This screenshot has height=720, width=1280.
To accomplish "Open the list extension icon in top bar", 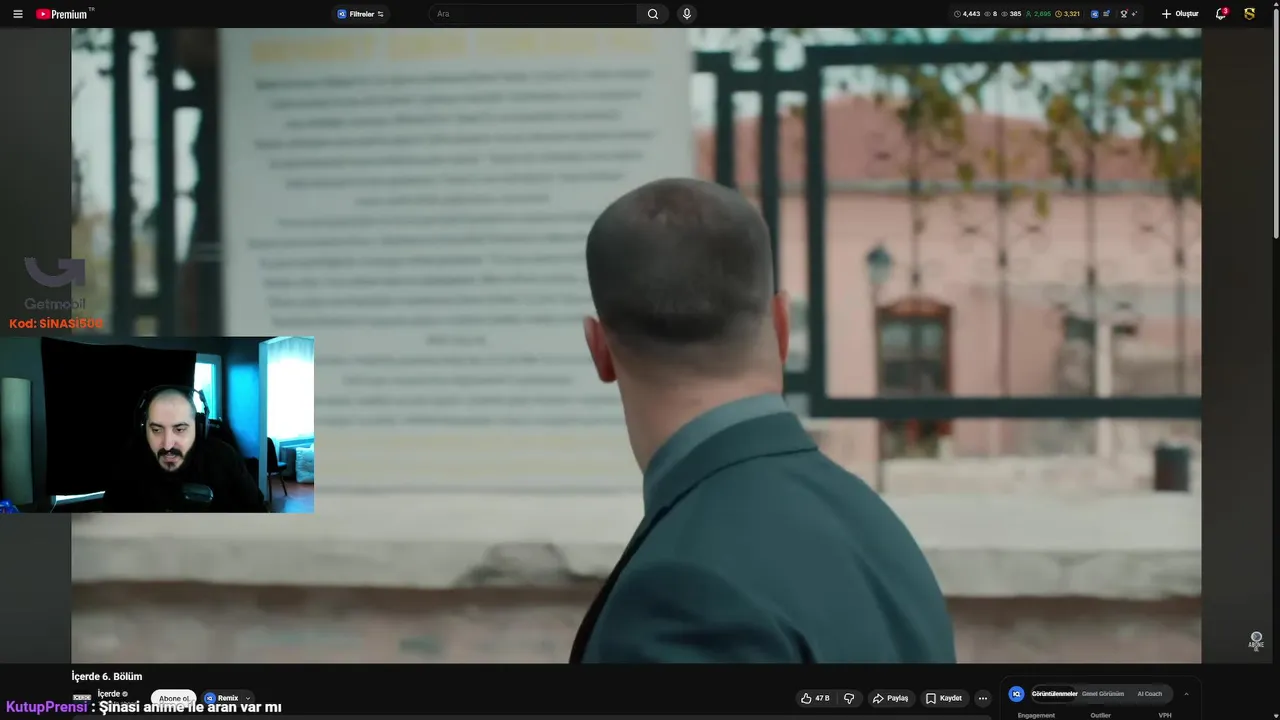I will pyautogui.click(x=1107, y=14).
